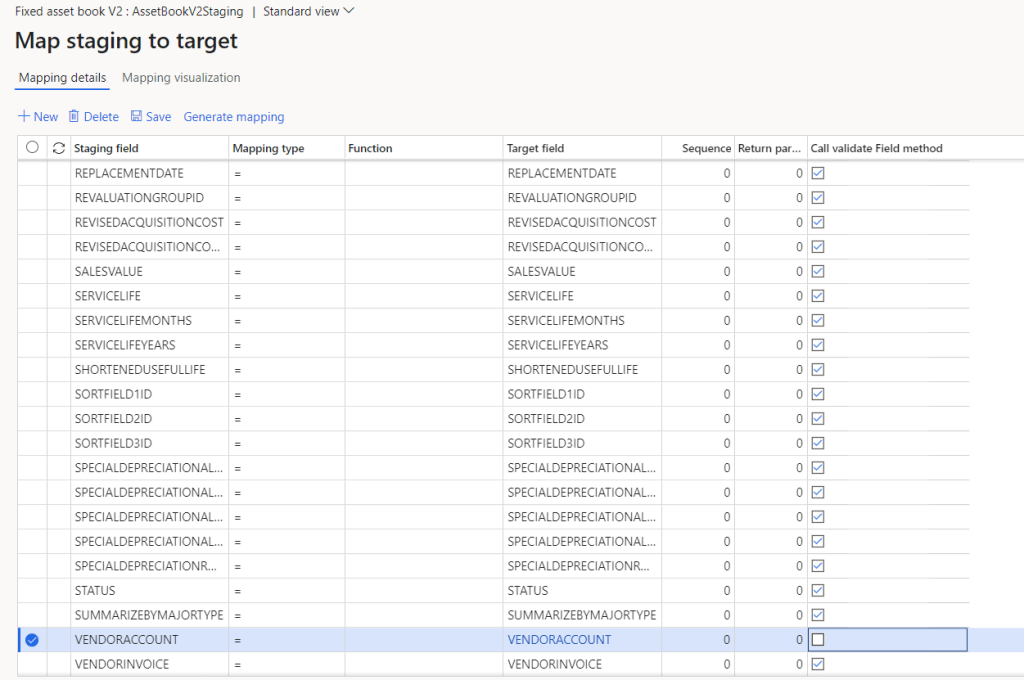Viewport: 1024px width, 680px height.
Task: Uncheck validate checkbox for STATUS row
Action: 818,590
